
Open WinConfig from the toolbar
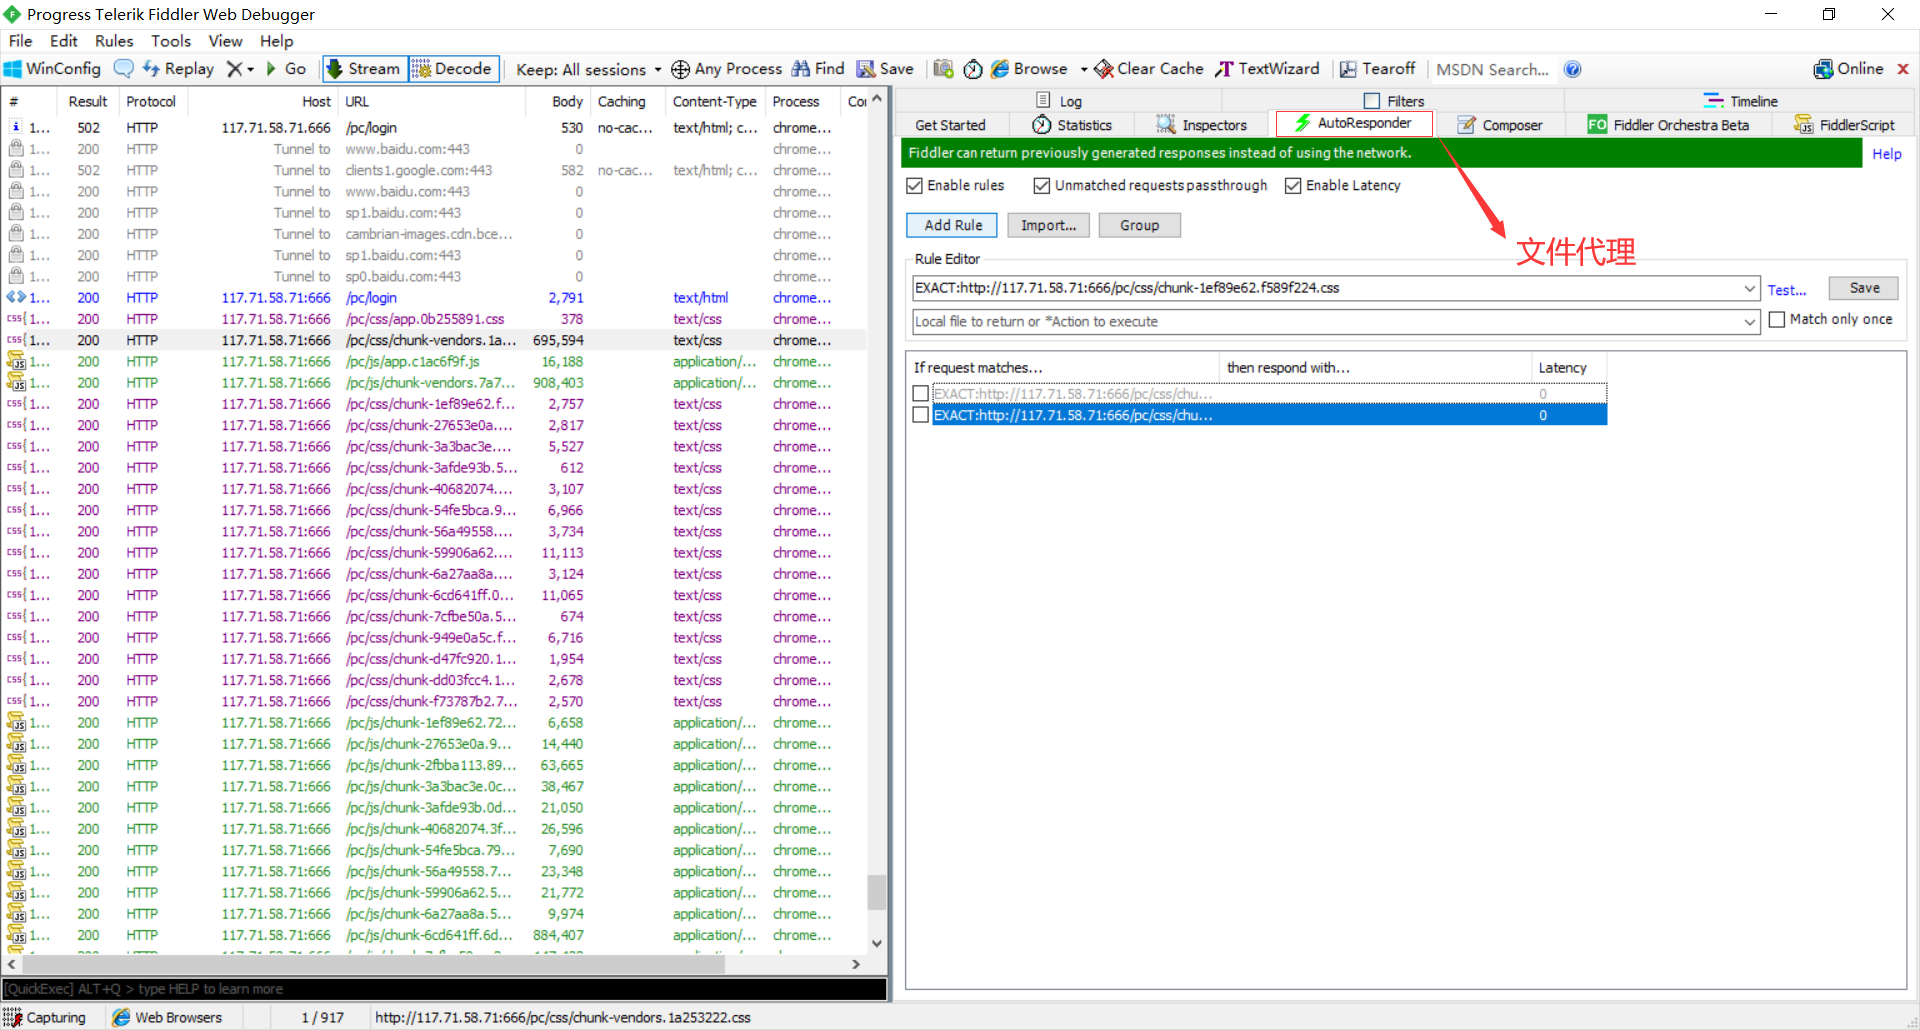pyautogui.click(x=52, y=69)
